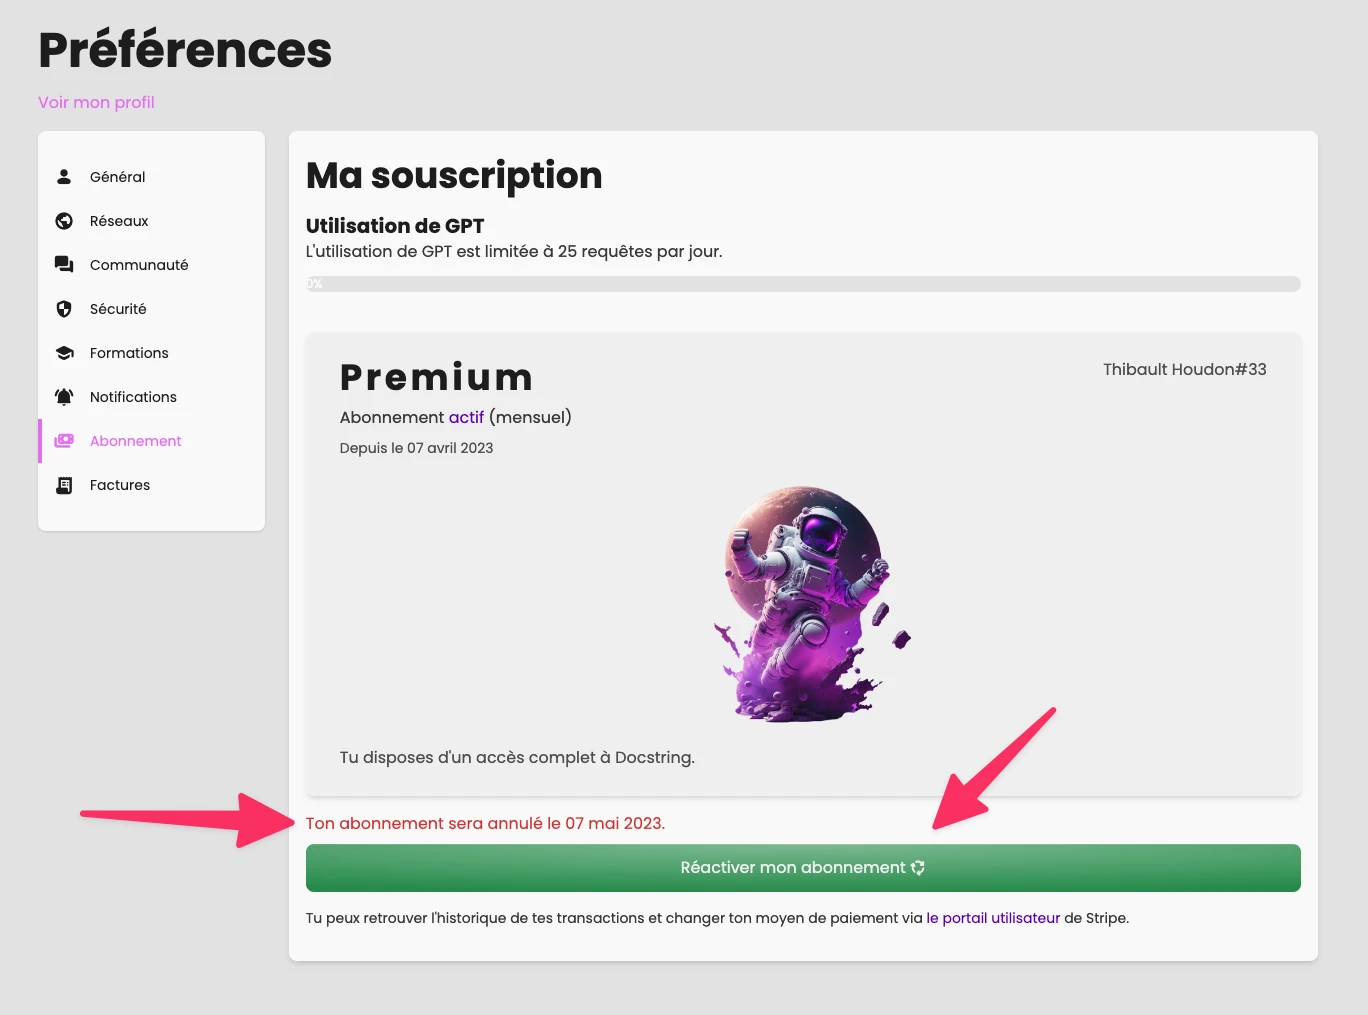The width and height of the screenshot is (1368, 1015).
Task: Click the Abonnement money icon
Action: (x=64, y=441)
